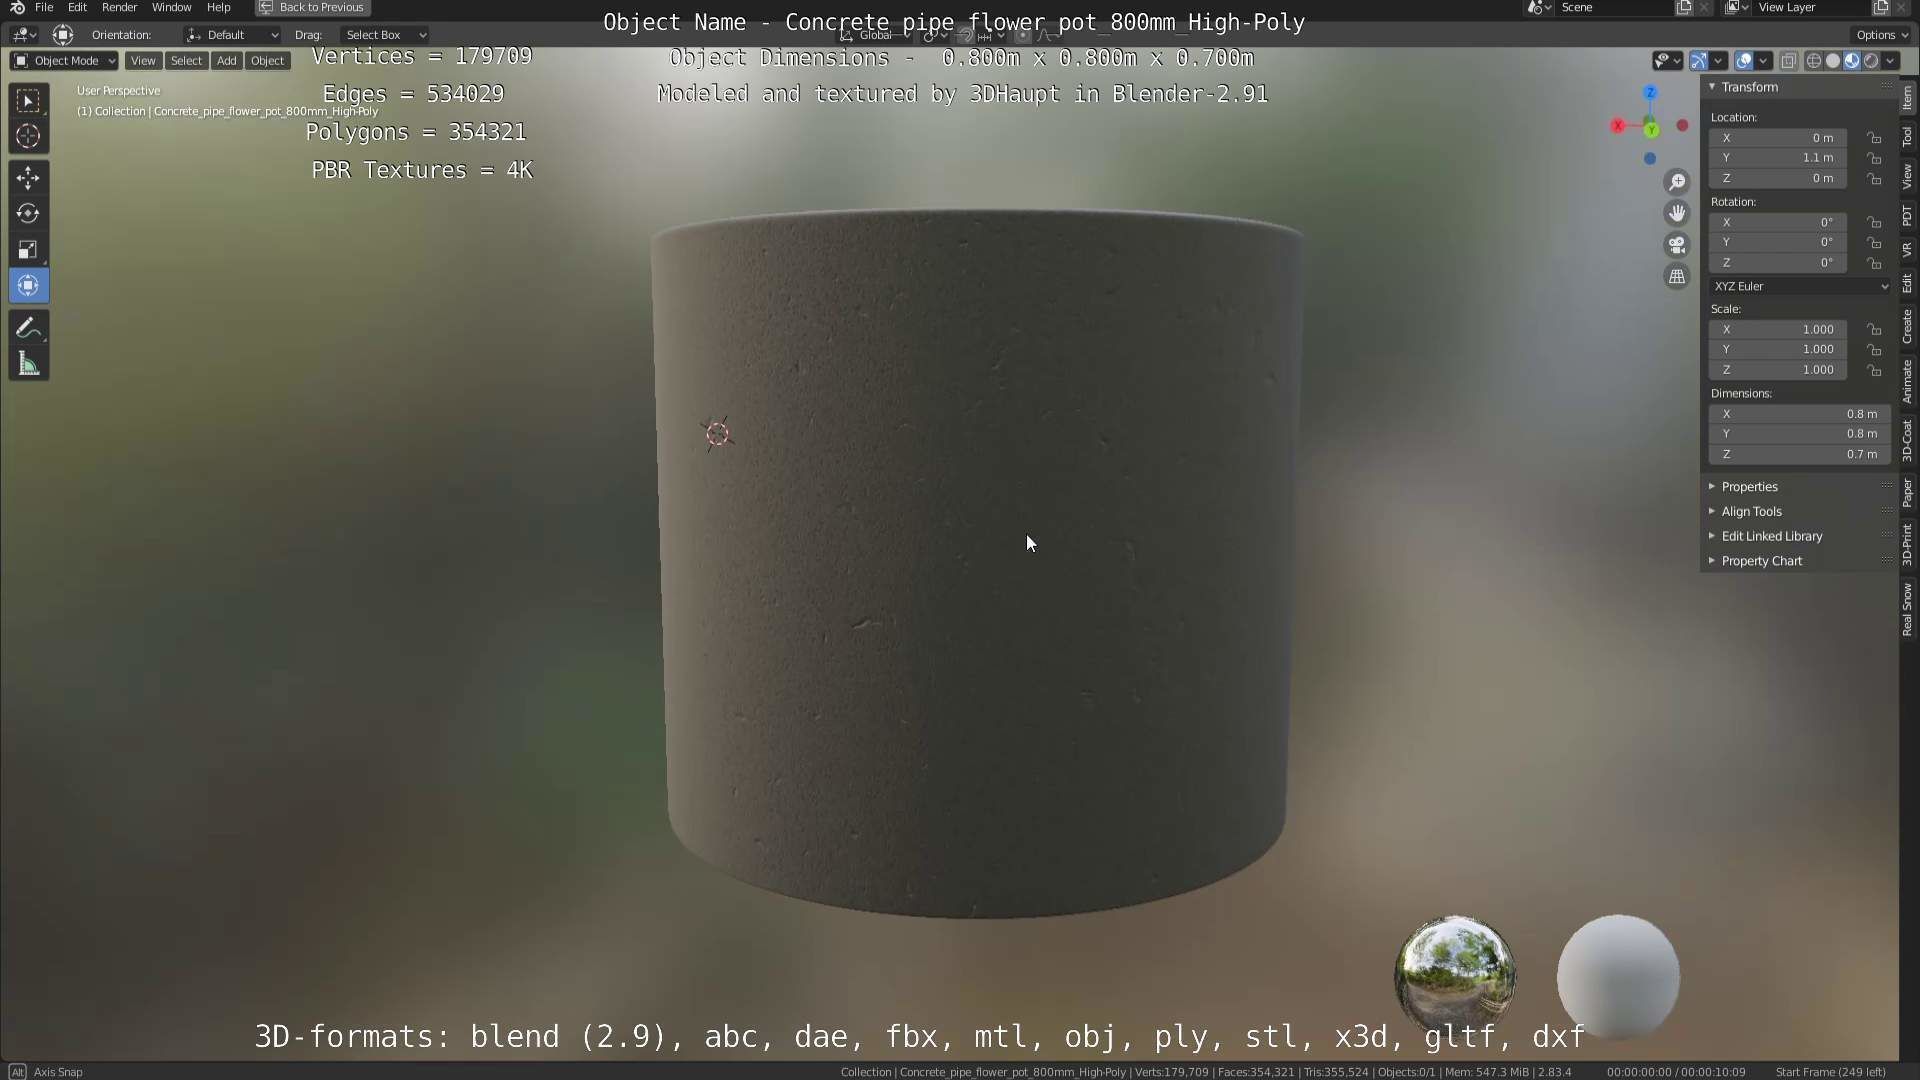Select the Move tool

tap(28, 178)
